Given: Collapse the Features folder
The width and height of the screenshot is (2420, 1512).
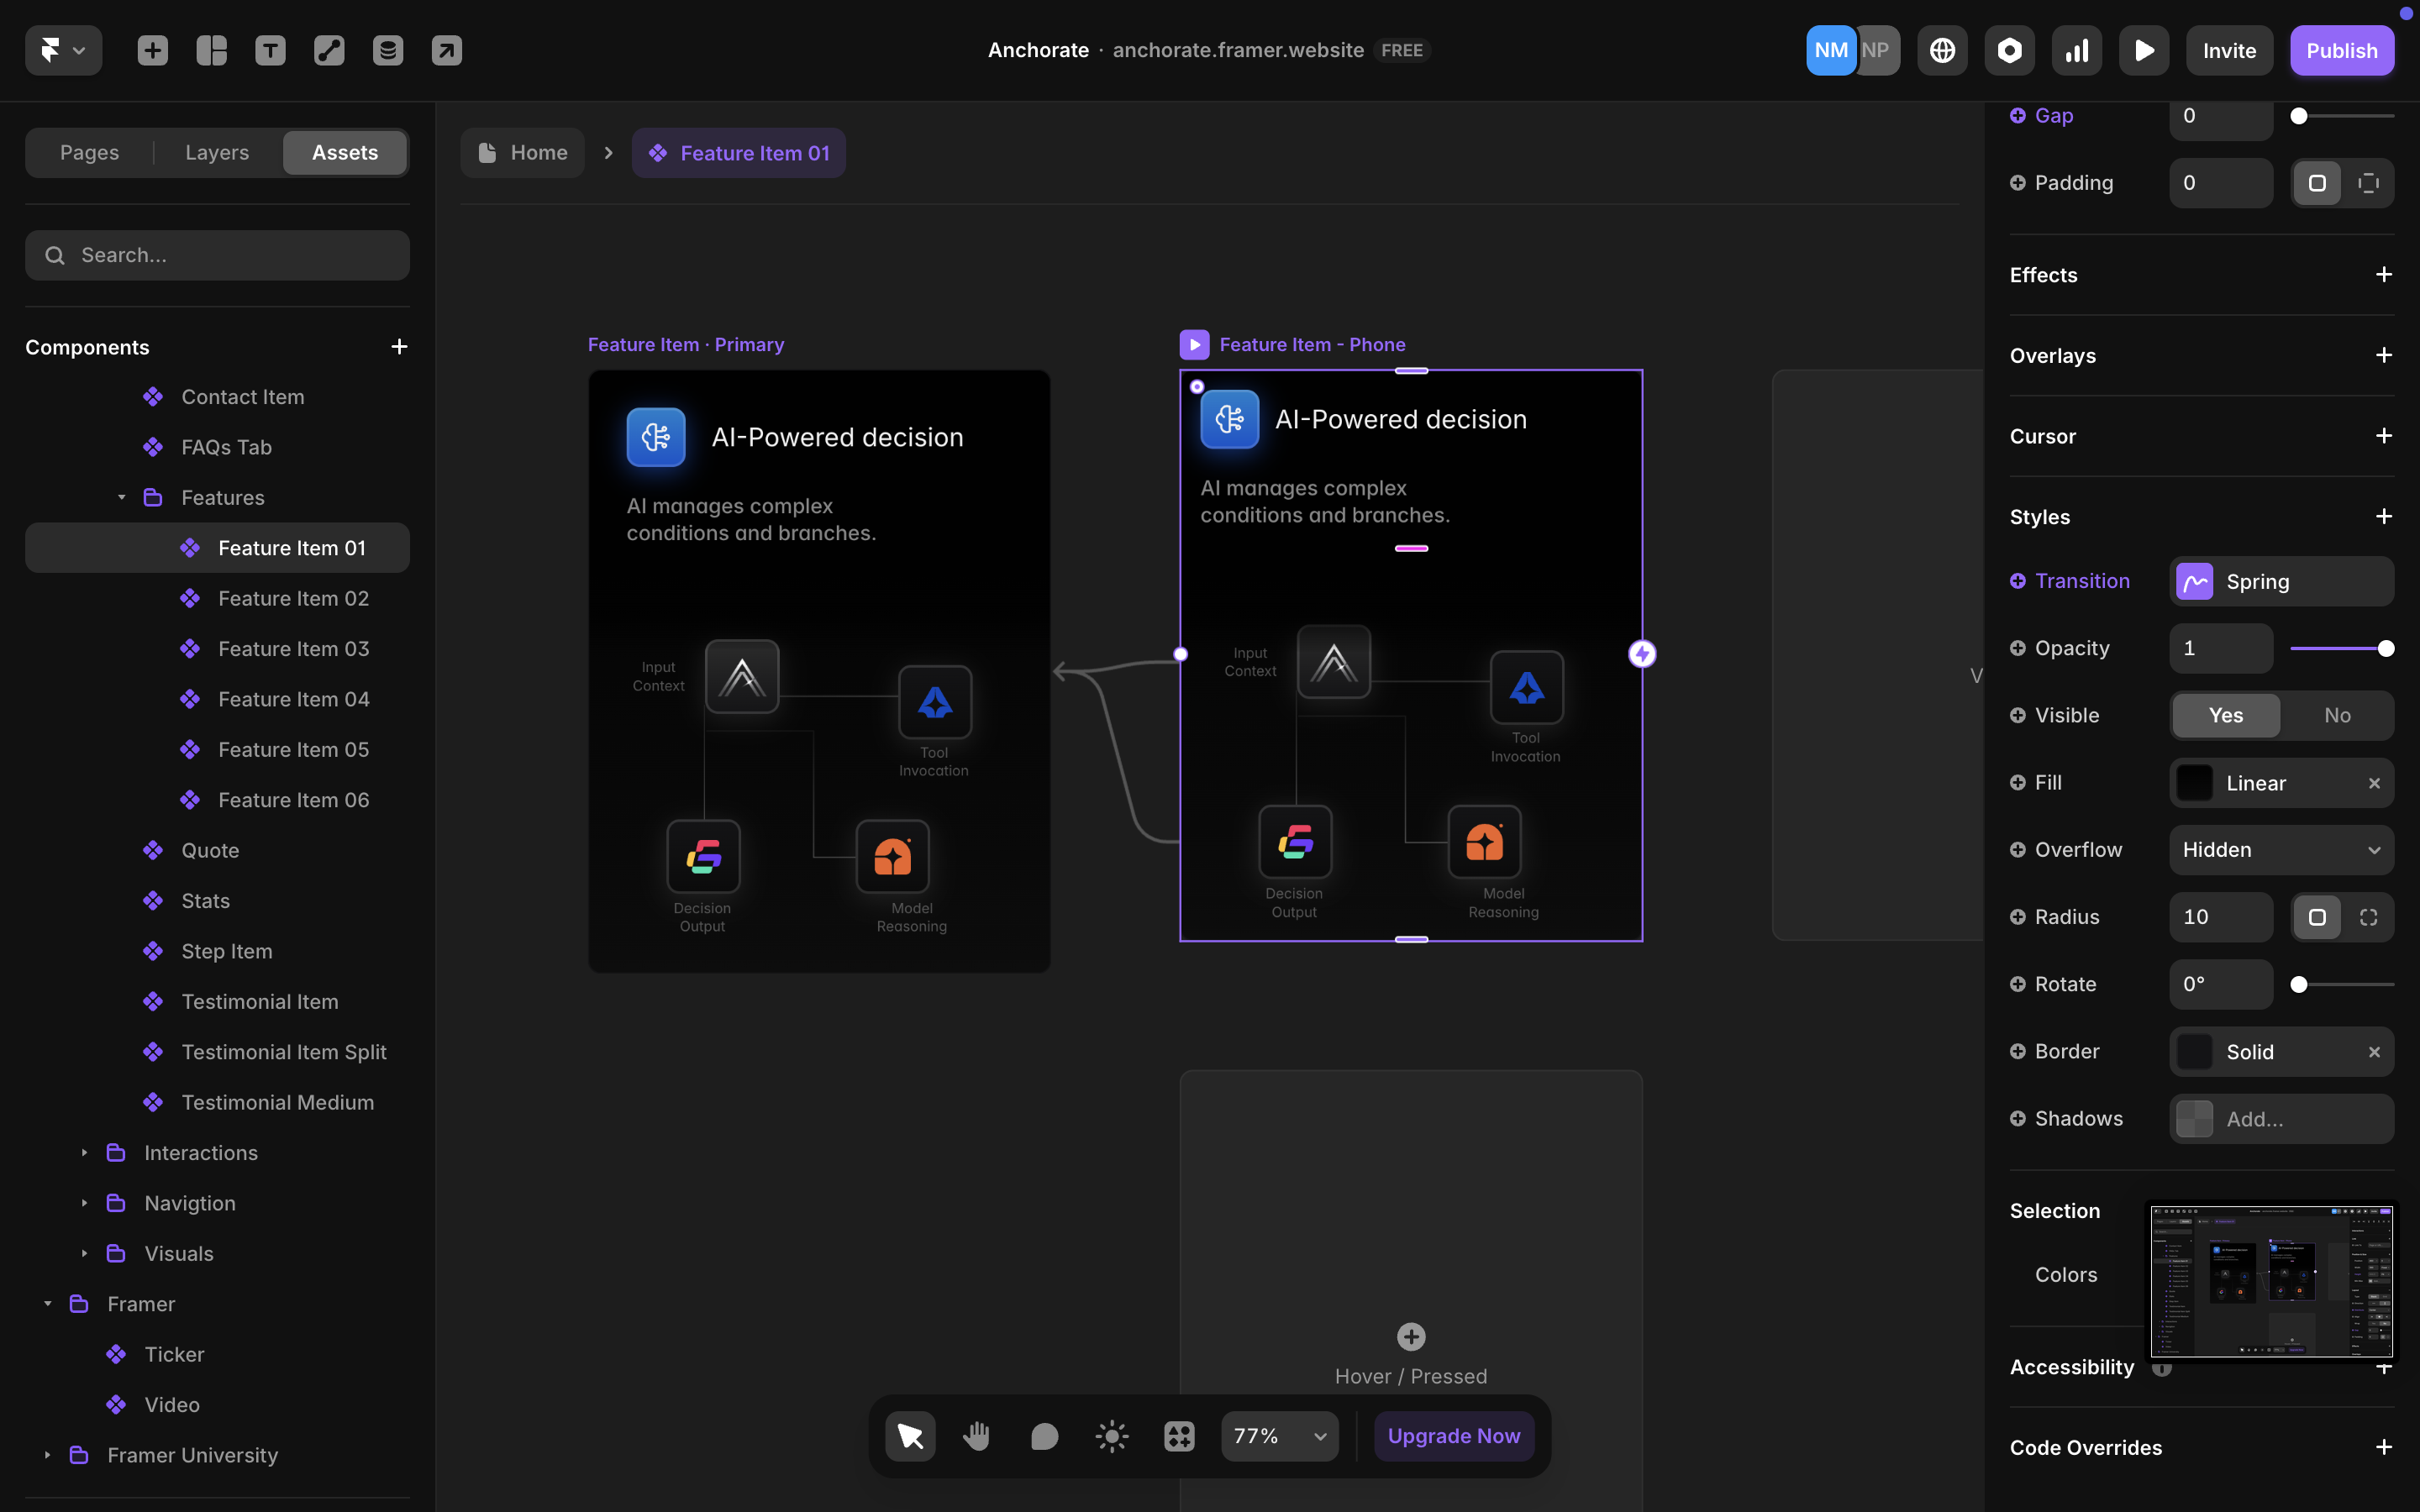Looking at the screenshot, I should click(x=121, y=497).
